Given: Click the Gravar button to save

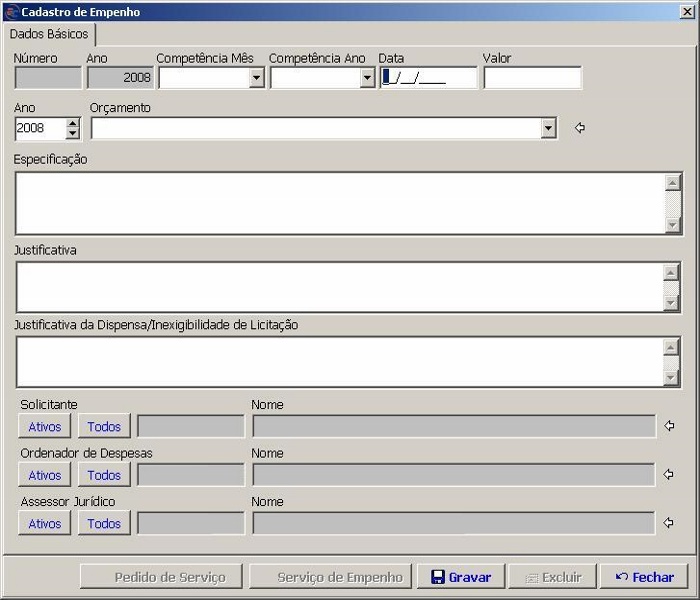Looking at the screenshot, I should point(461,577).
